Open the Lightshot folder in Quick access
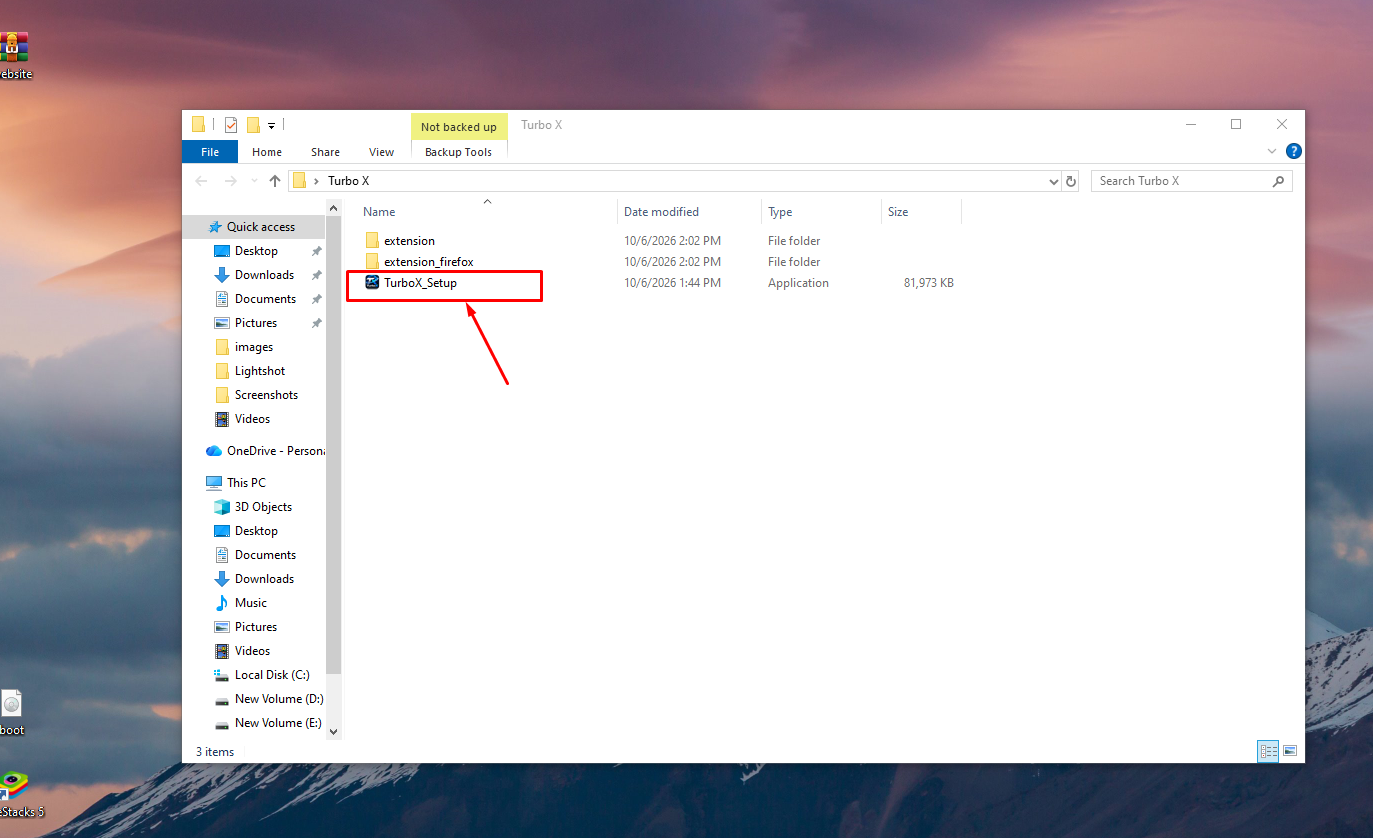 pyautogui.click(x=250, y=371)
